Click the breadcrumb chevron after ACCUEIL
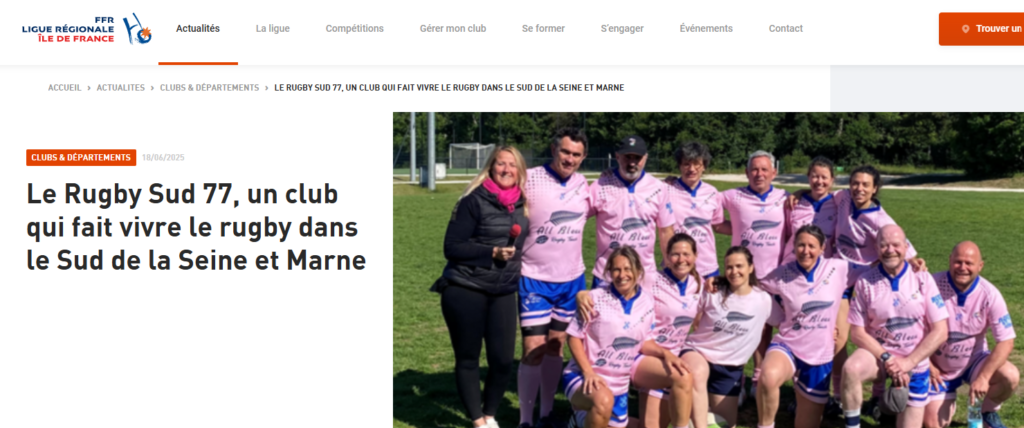1024x428 pixels. tap(89, 88)
